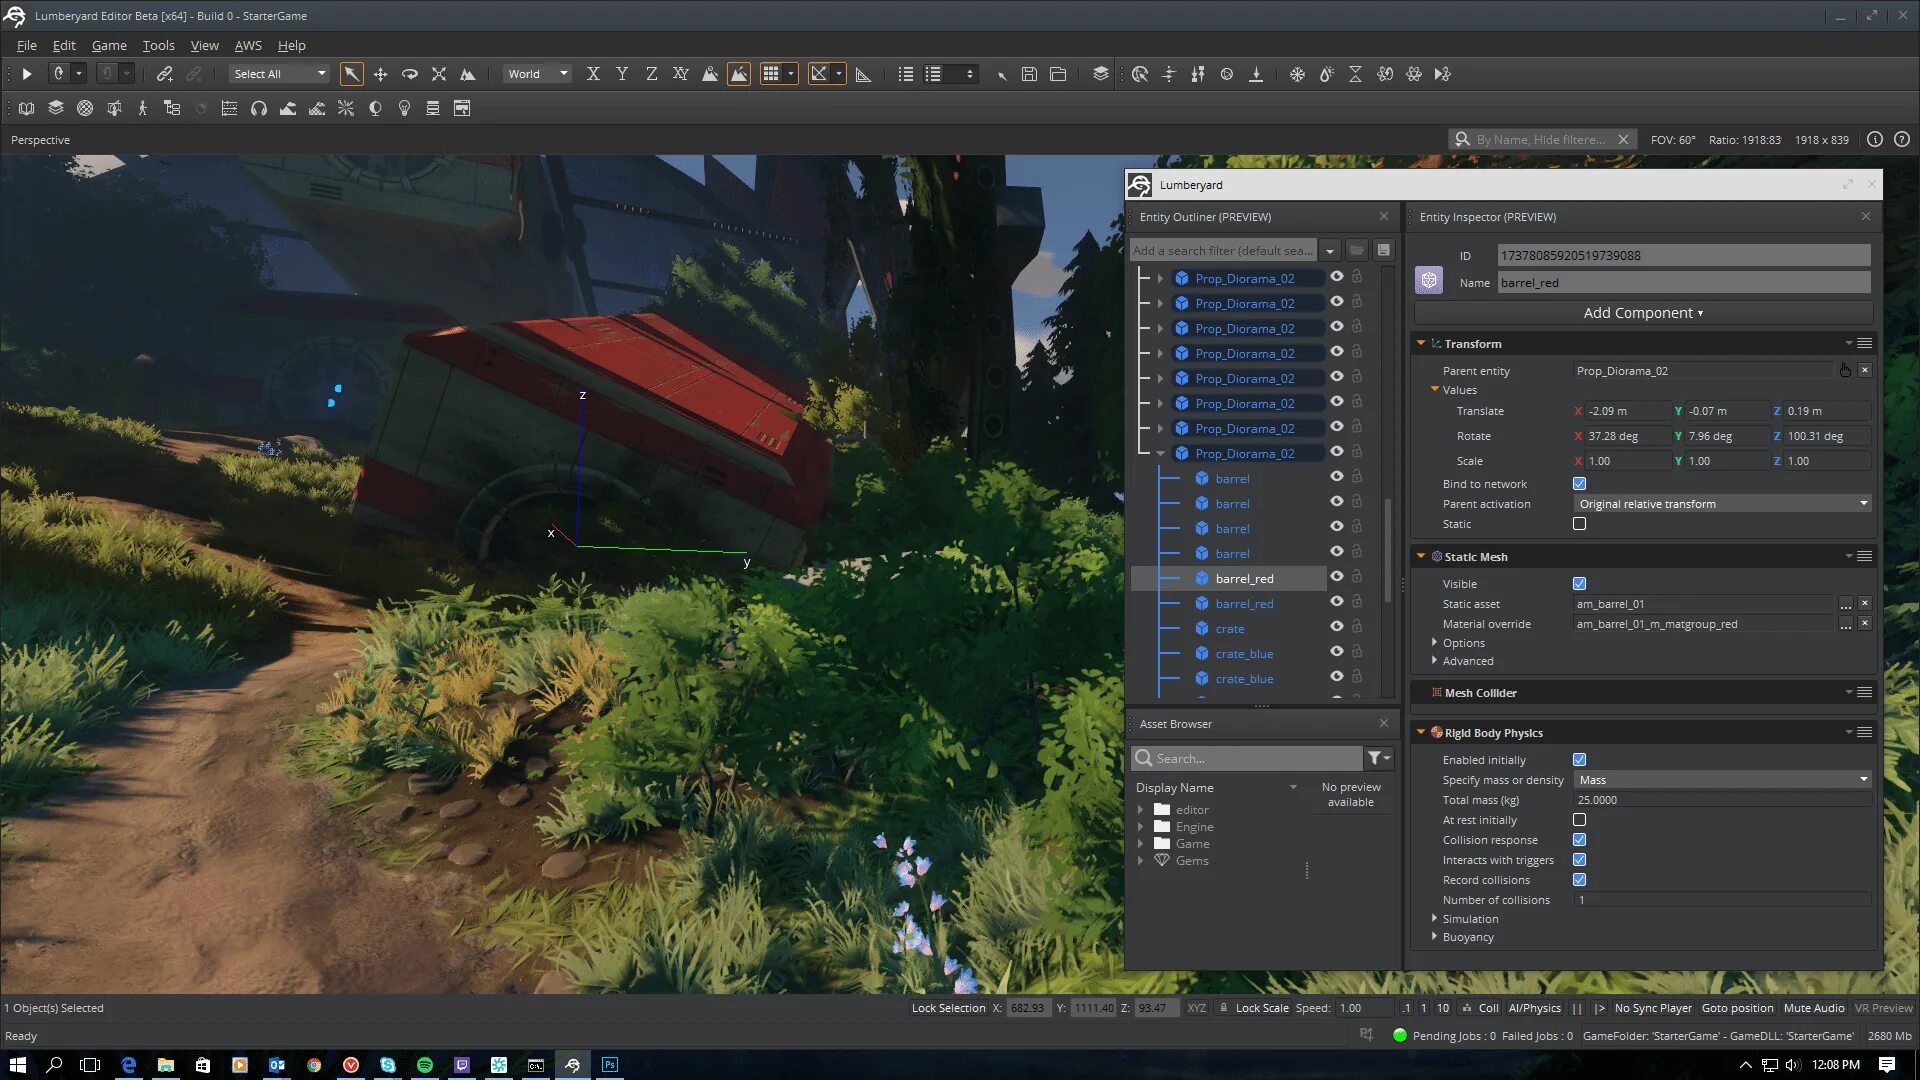Hide the crate entity using eye icon

point(1336,627)
